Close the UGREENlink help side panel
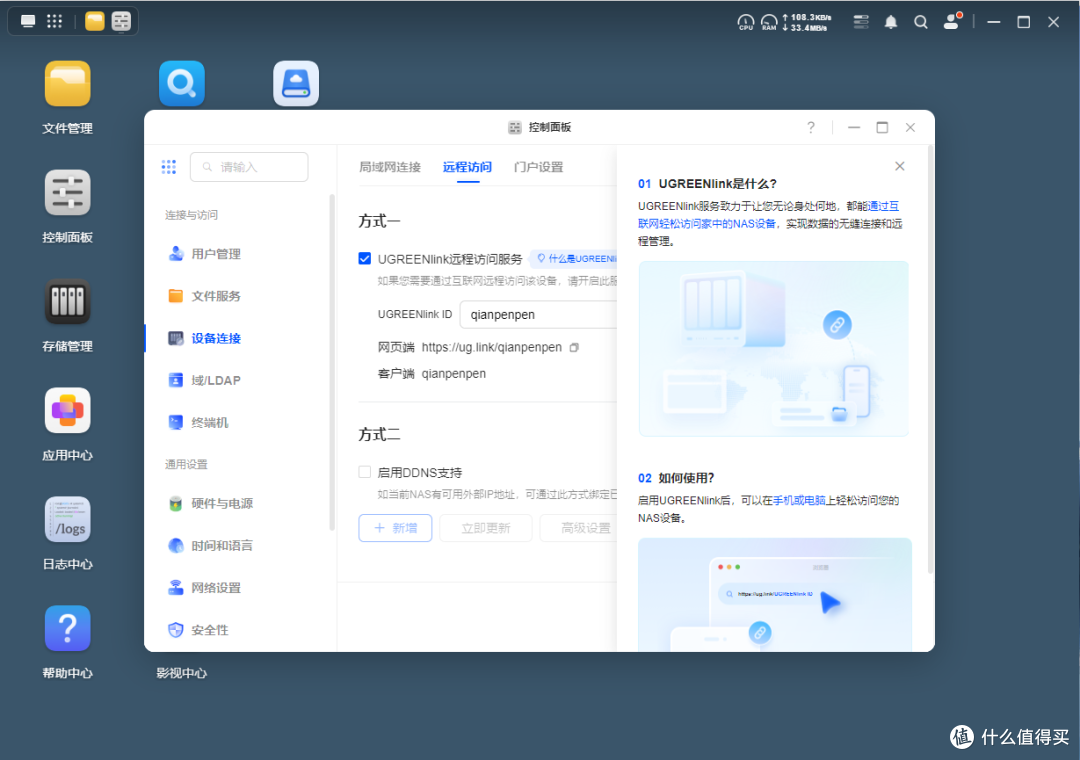The height and width of the screenshot is (760, 1080). (x=900, y=166)
